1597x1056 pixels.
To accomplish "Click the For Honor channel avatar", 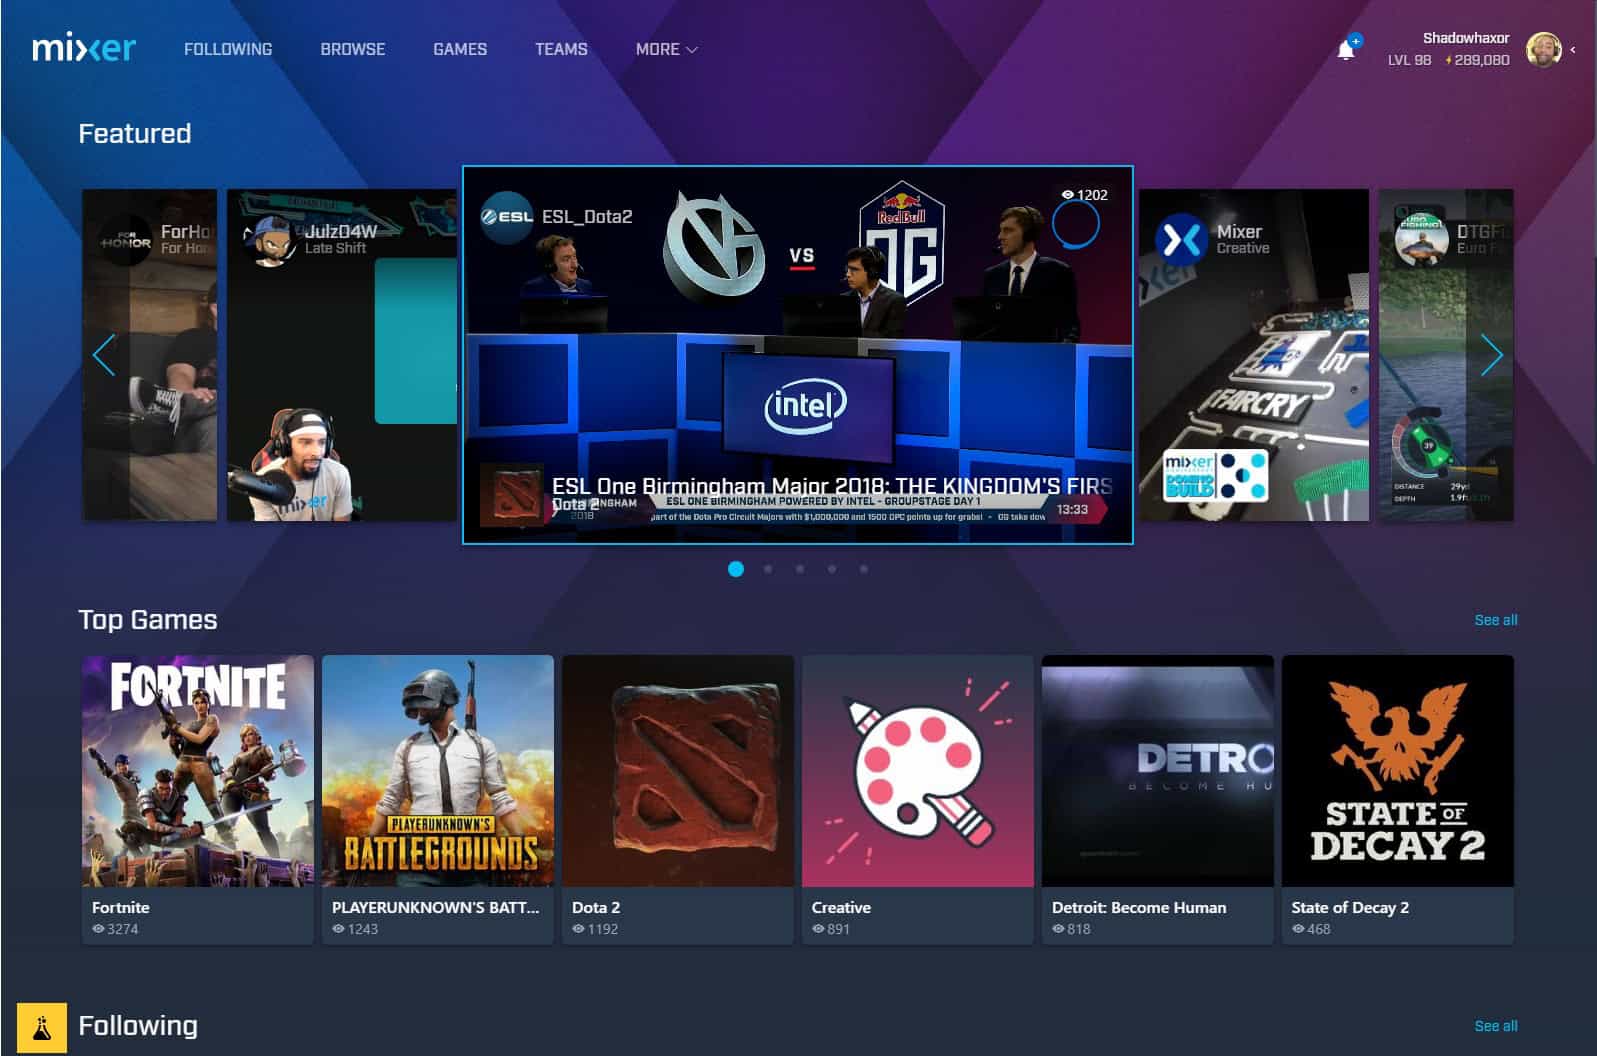I will 126,240.
